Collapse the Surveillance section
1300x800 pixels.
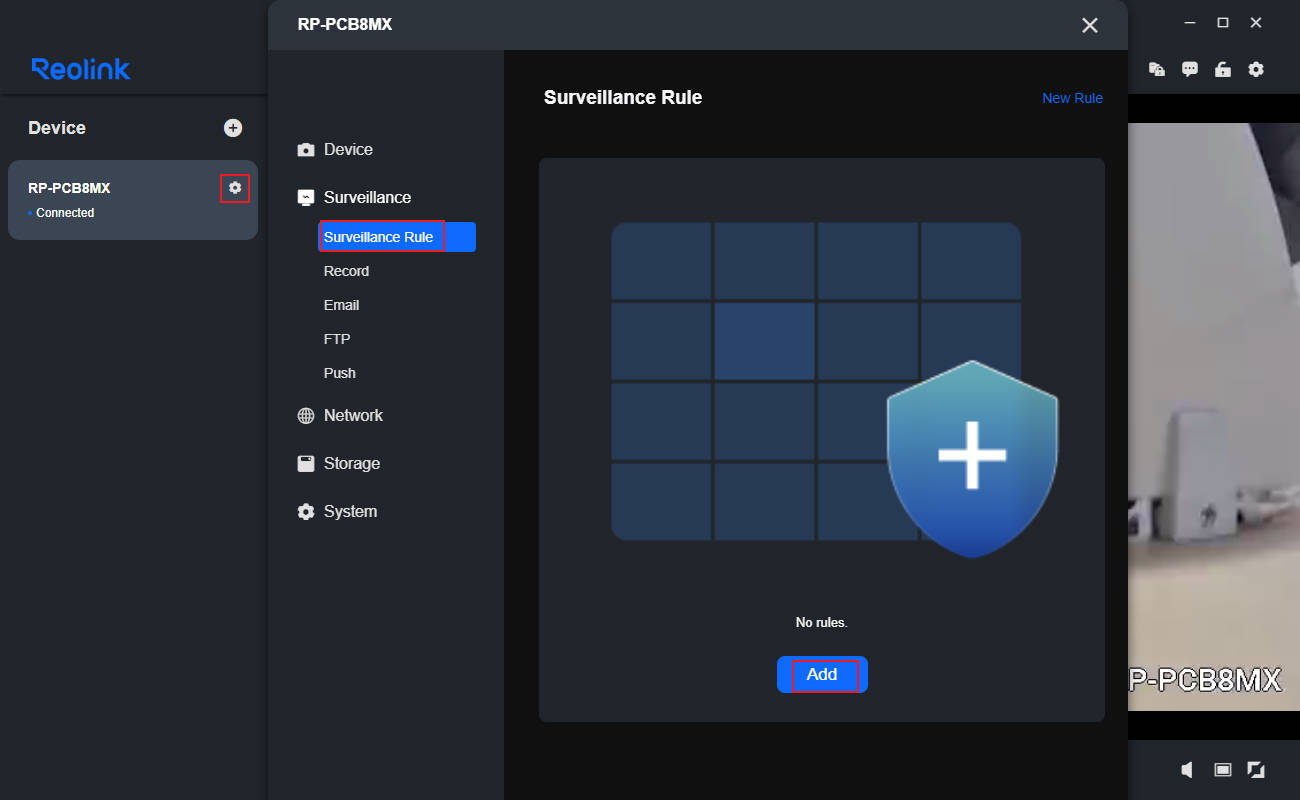click(367, 197)
